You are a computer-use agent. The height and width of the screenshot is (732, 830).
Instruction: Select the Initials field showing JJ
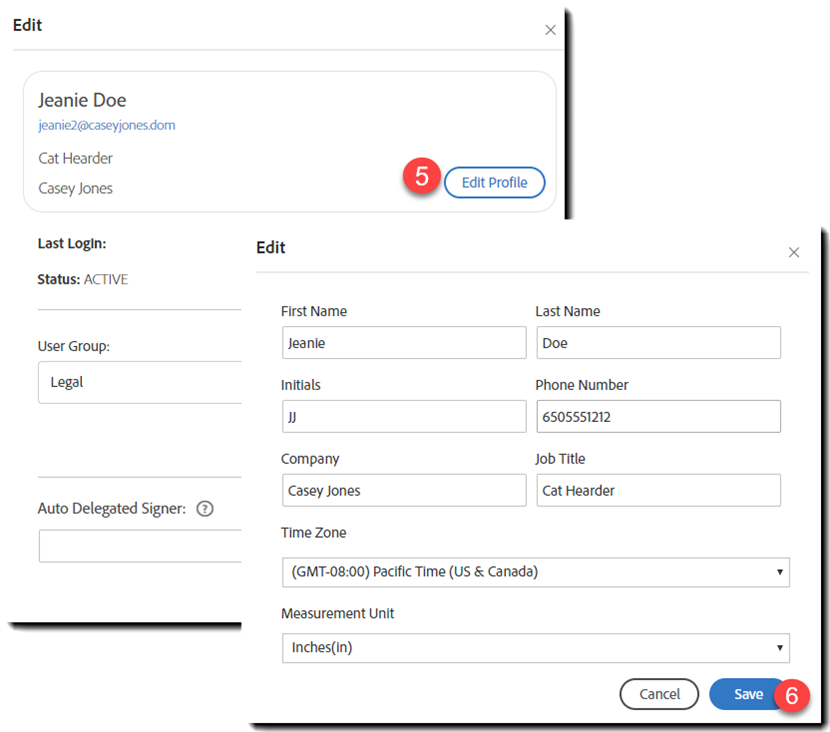404,416
